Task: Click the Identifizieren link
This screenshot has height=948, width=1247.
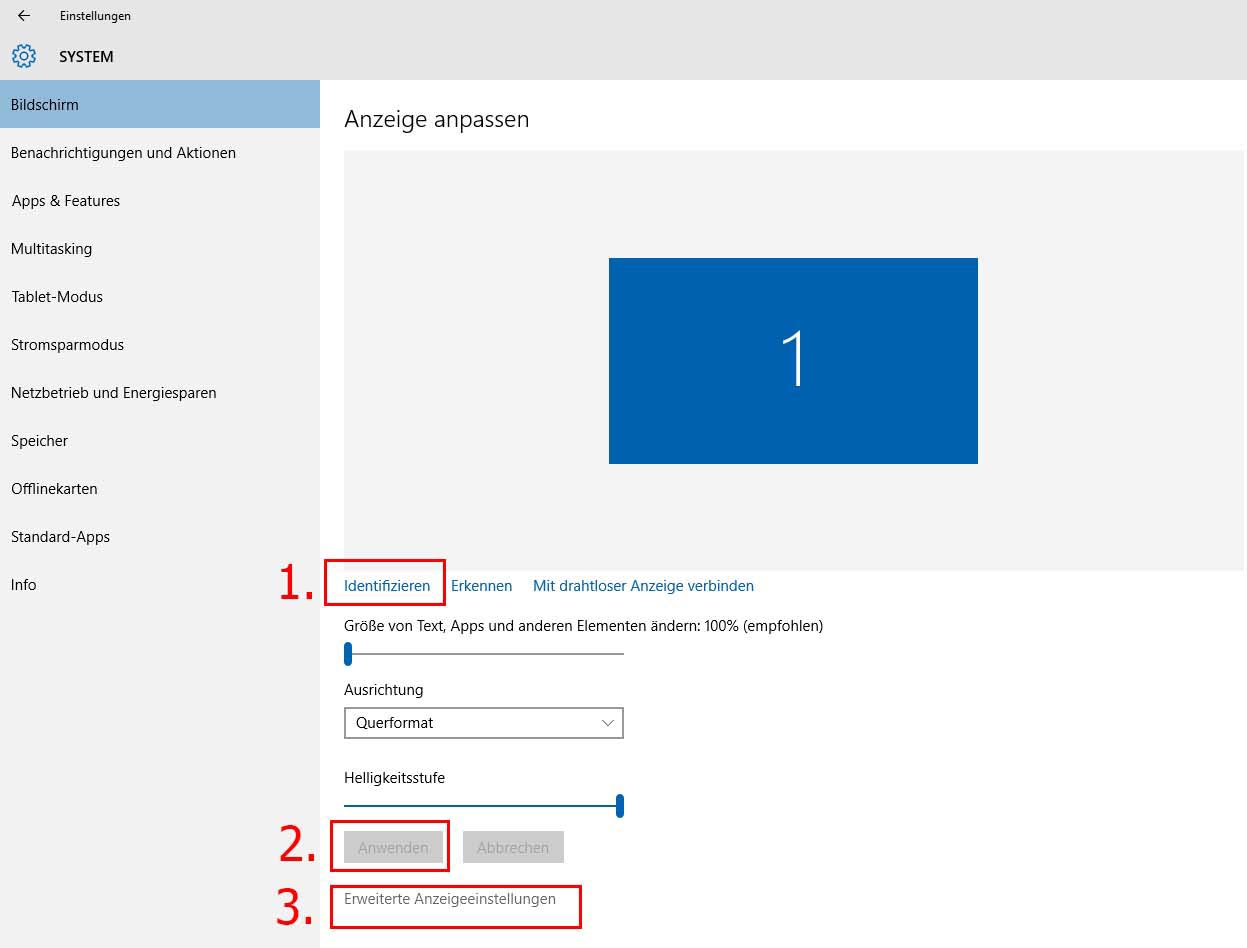Action: tap(387, 586)
